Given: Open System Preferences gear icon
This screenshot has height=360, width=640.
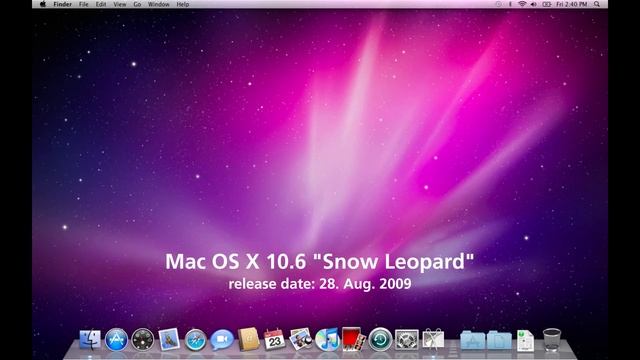Looking at the screenshot, I should pos(407,340).
